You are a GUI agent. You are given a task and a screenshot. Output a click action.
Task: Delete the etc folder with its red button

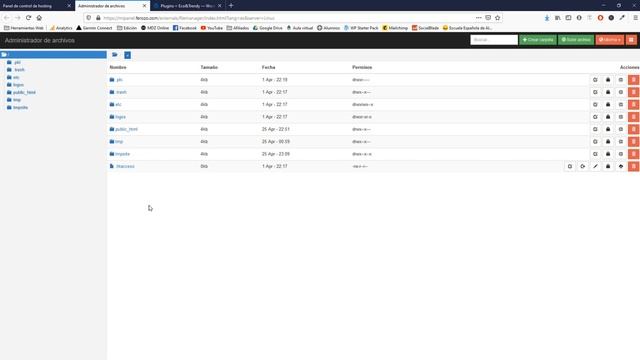tap(633, 104)
